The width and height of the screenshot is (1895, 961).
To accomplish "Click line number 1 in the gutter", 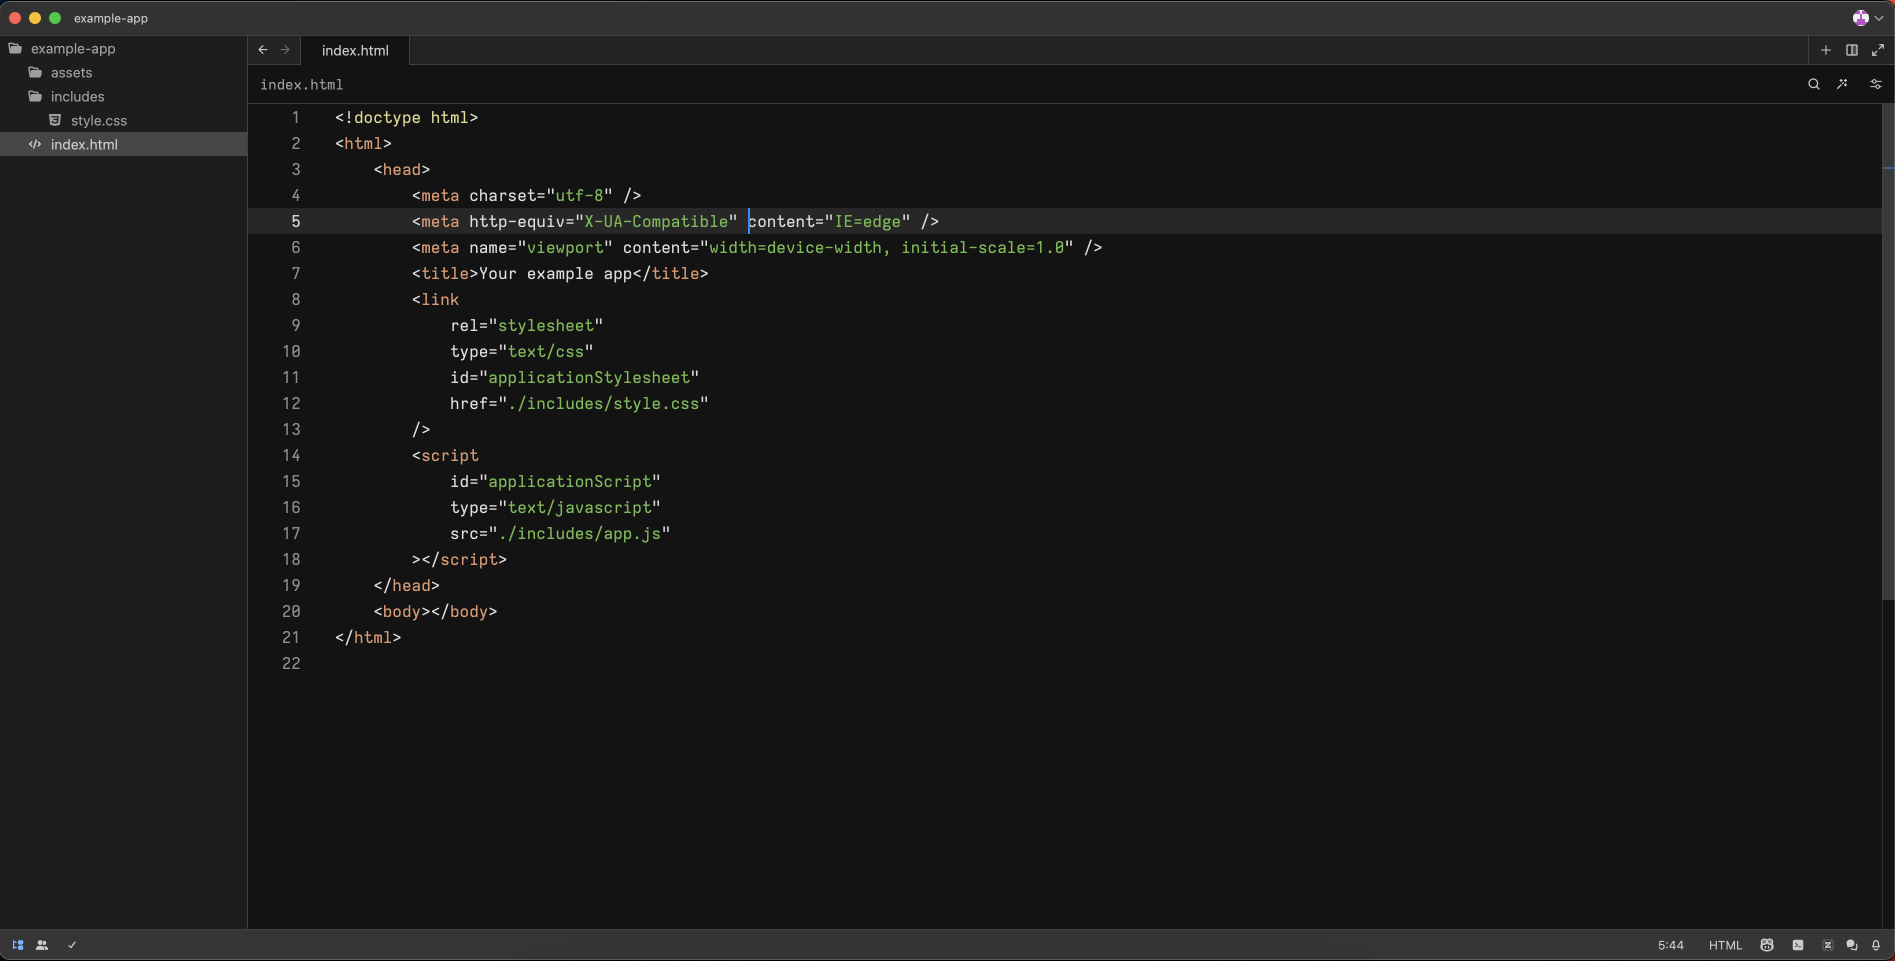I will coord(295,117).
